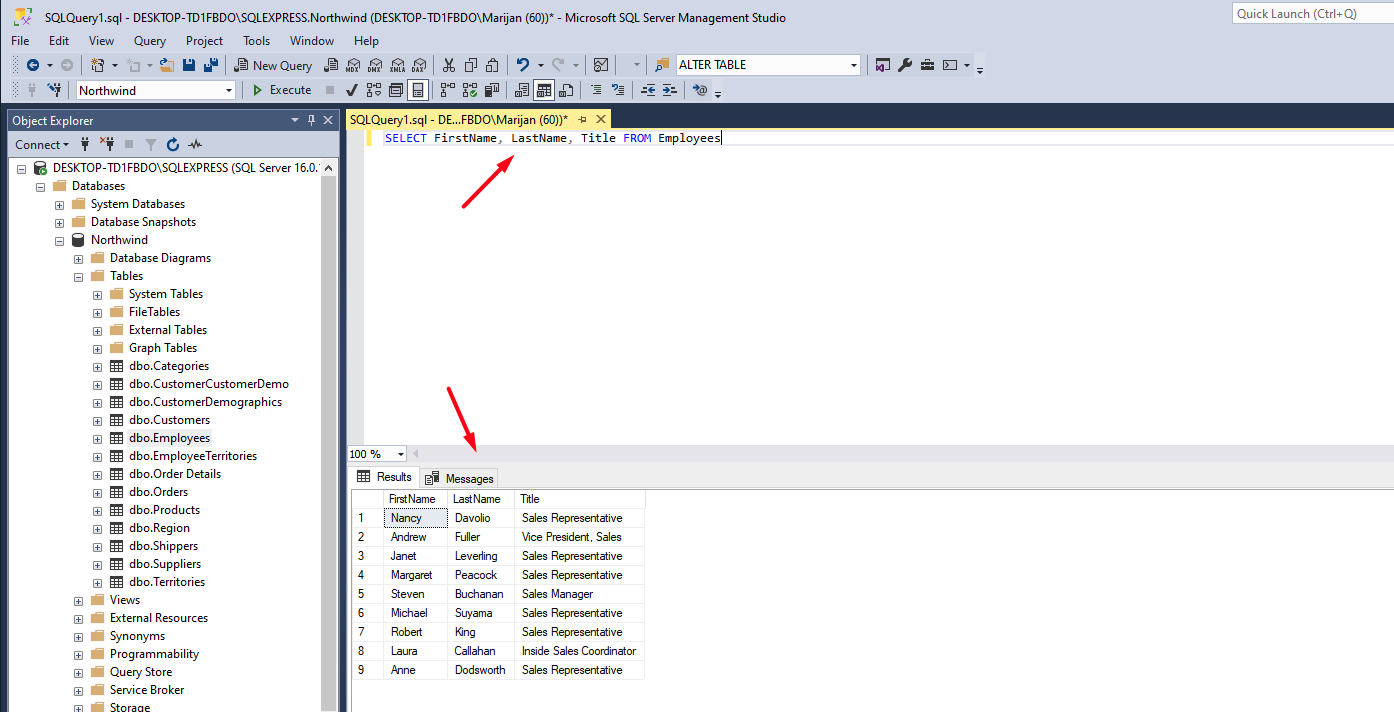Toggle Results to Grid mode
This screenshot has height=712, width=1394.
[543, 90]
